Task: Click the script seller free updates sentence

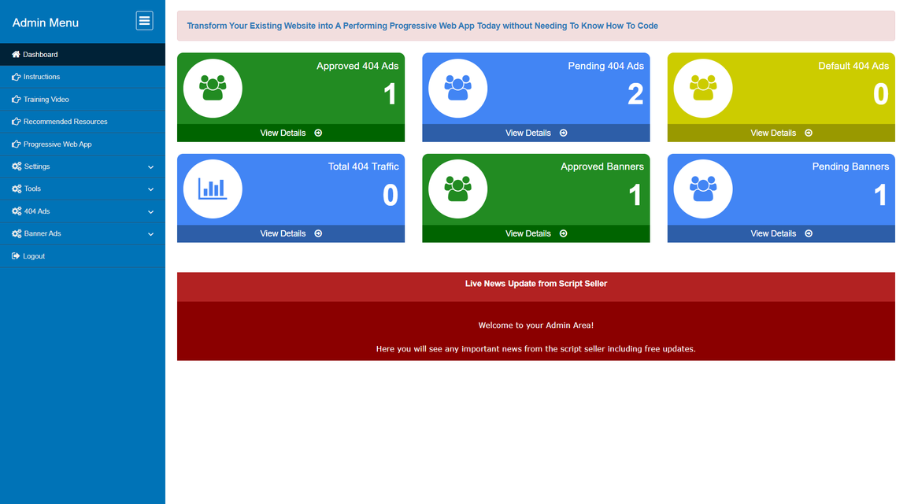Action: click(x=536, y=349)
